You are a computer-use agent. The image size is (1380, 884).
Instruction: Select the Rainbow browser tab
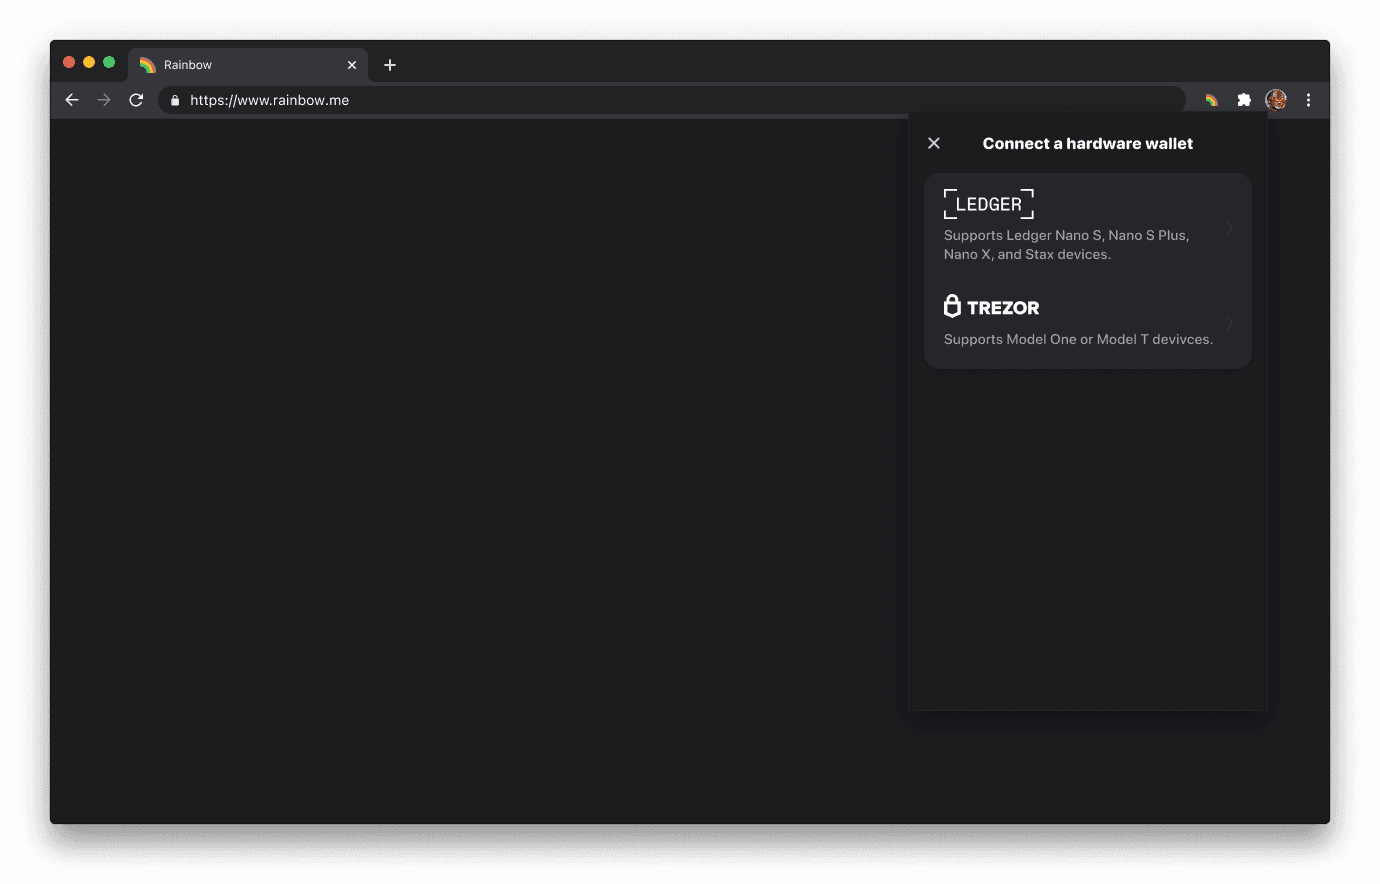(248, 65)
